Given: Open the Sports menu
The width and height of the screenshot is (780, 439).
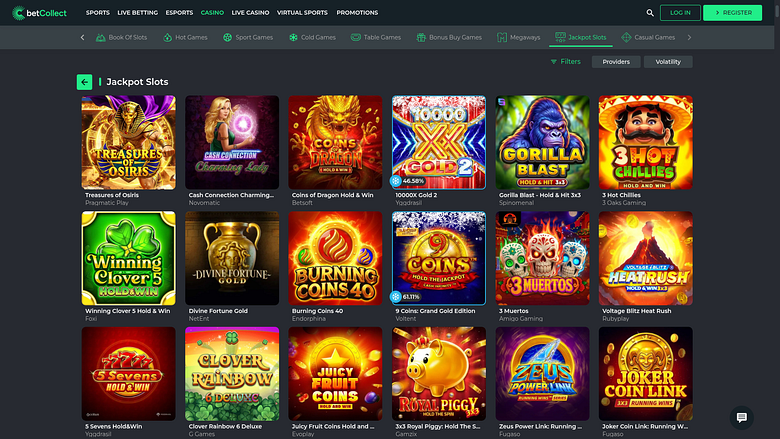Looking at the screenshot, I should point(98,13).
